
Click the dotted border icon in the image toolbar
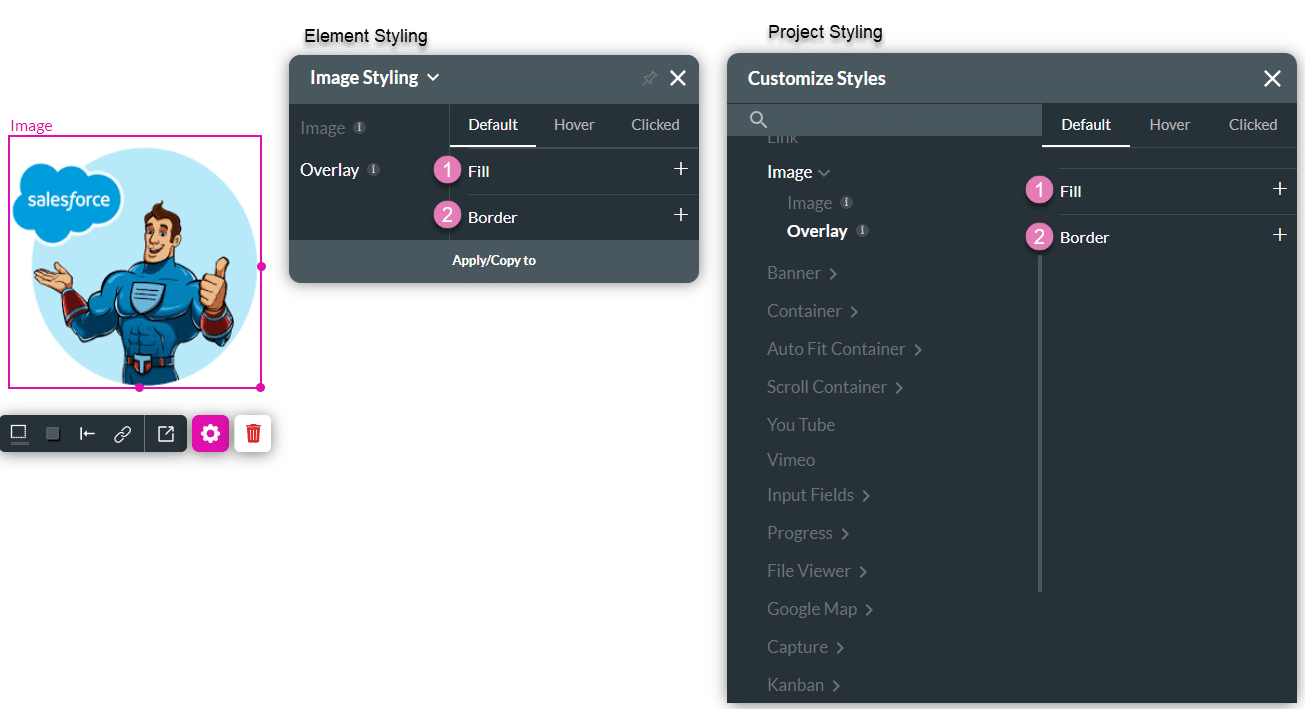[x=18, y=433]
